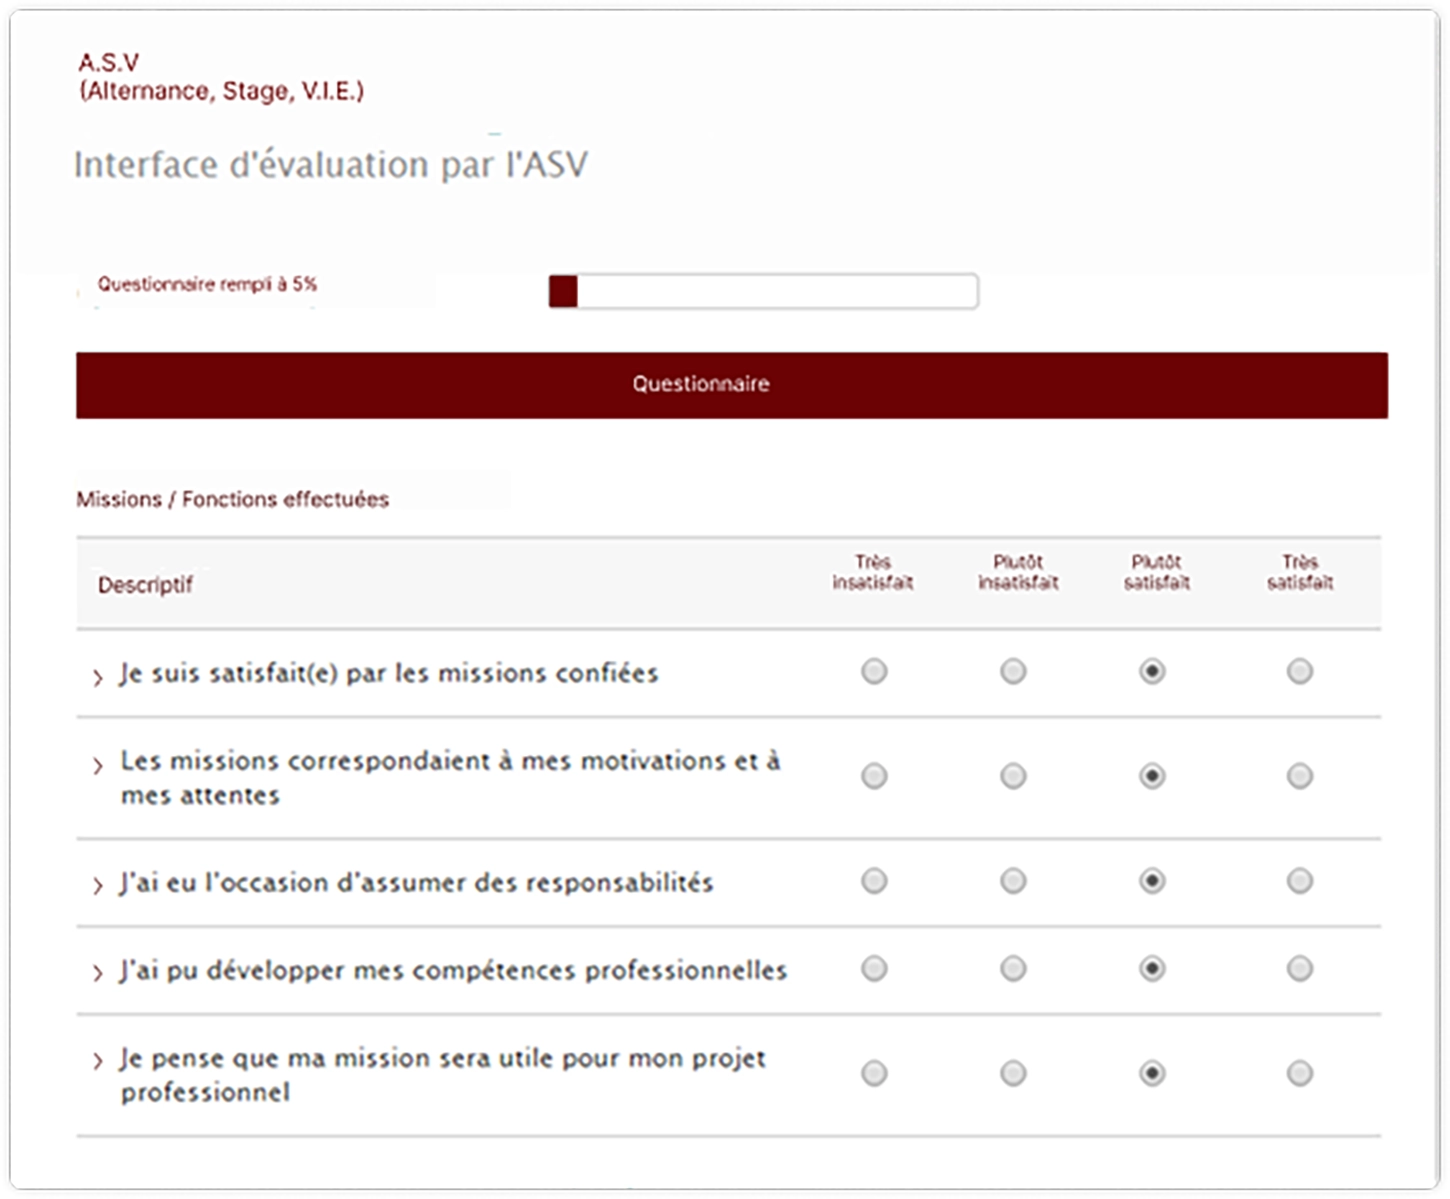Image resolution: width=1450 pixels, height=1199 pixels.
Task: Select 'Très satisfait' for assumer des responsabilités
Action: 1299,881
